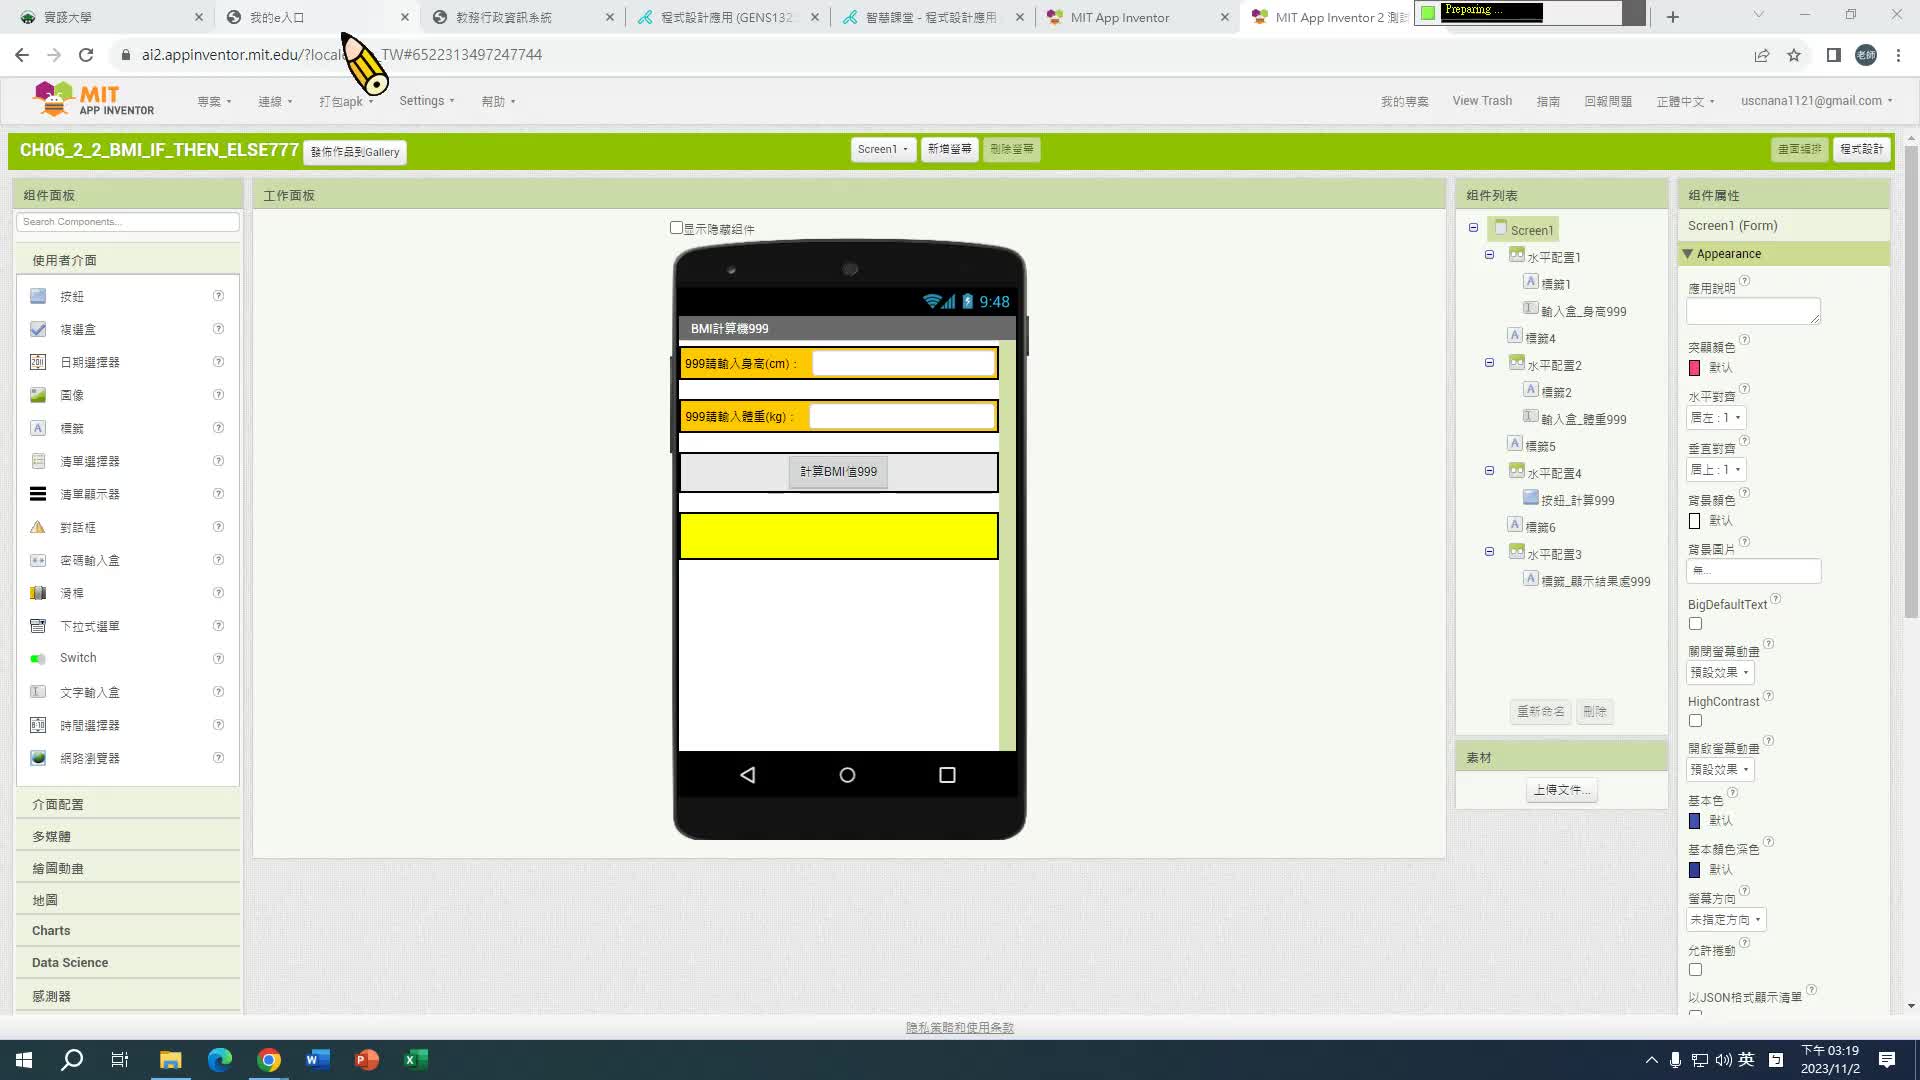Screen dimensions: 1920x1080
Task: Enable the show hidden components checkbox
Action: pos(676,228)
